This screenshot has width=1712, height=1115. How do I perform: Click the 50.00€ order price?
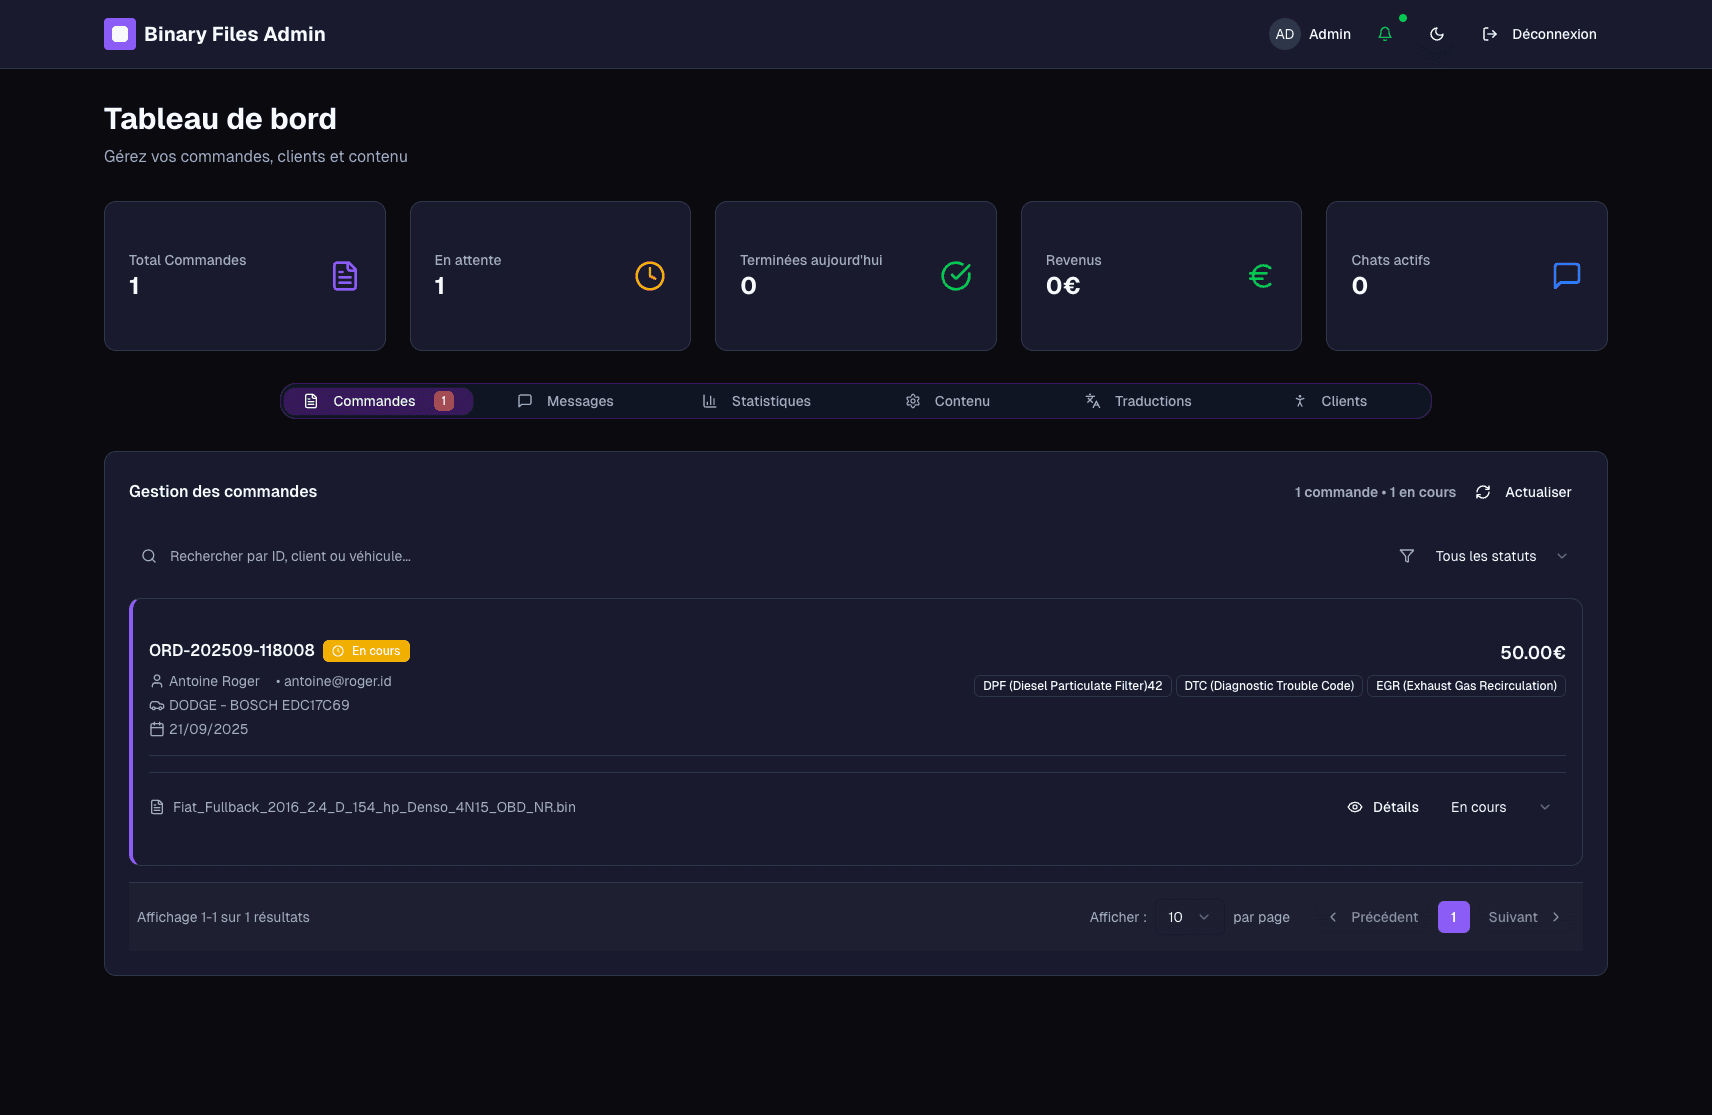(x=1533, y=653)
